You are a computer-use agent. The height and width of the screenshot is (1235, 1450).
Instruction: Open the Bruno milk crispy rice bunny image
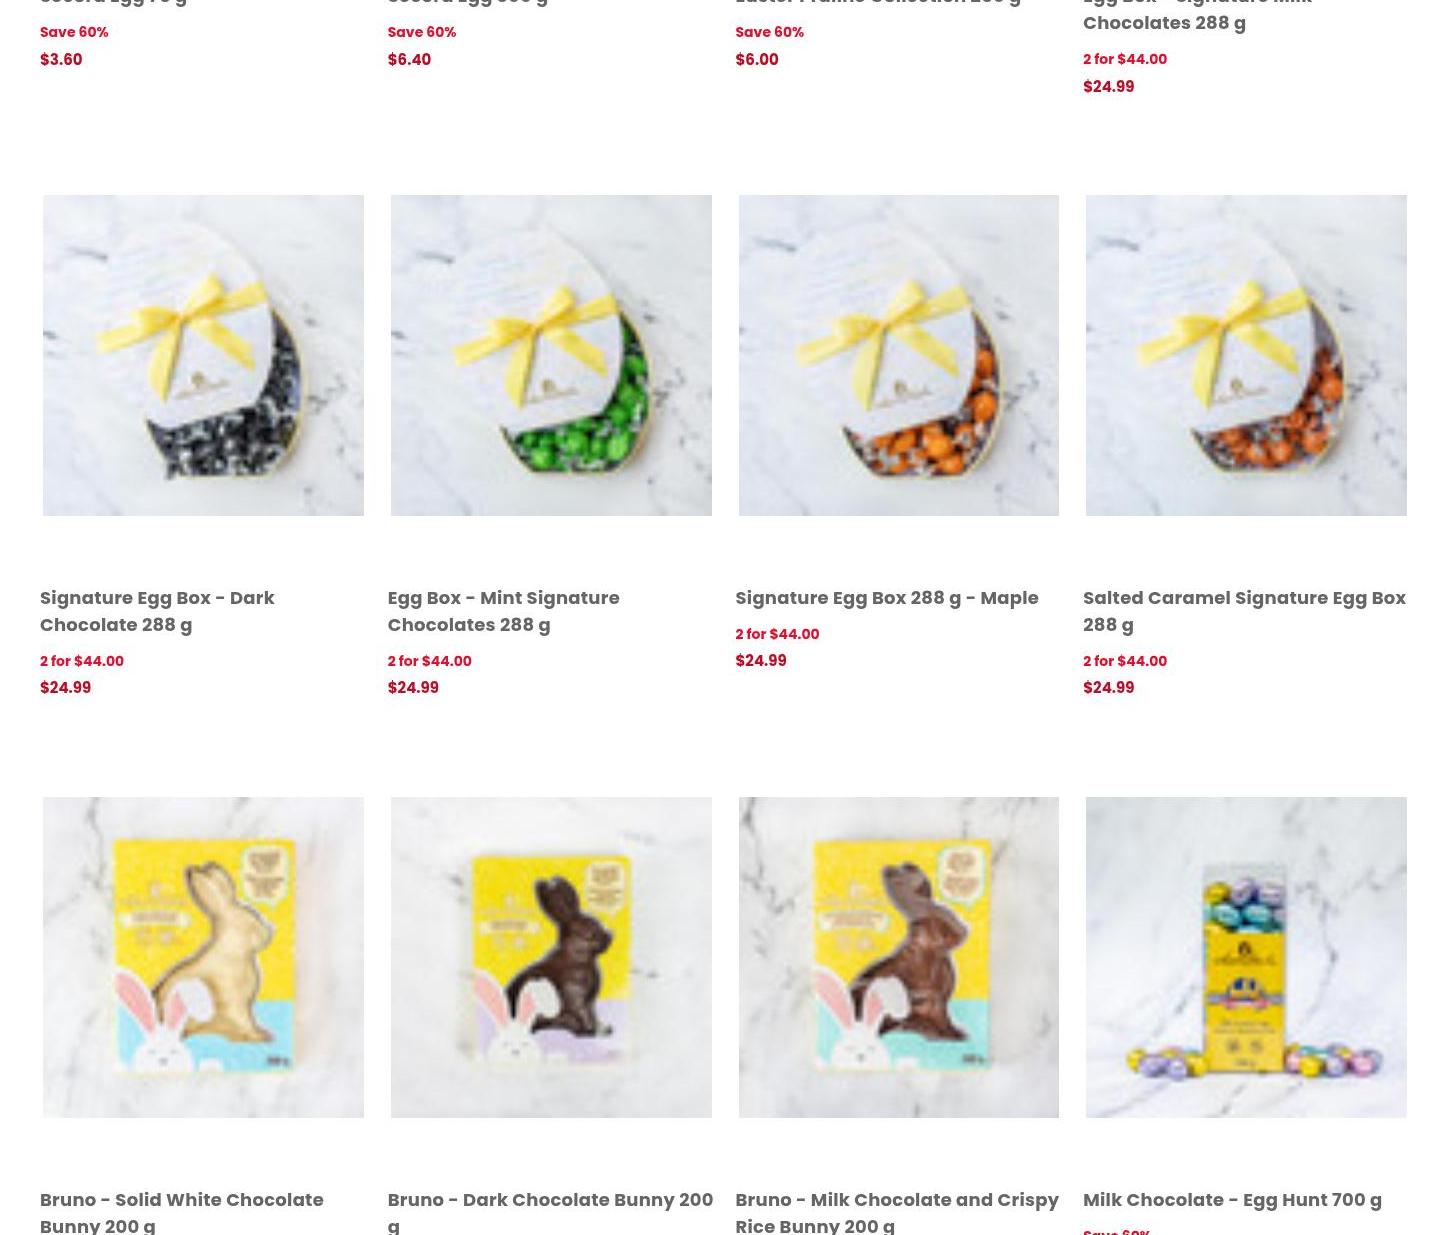click(x=898, y=957)
